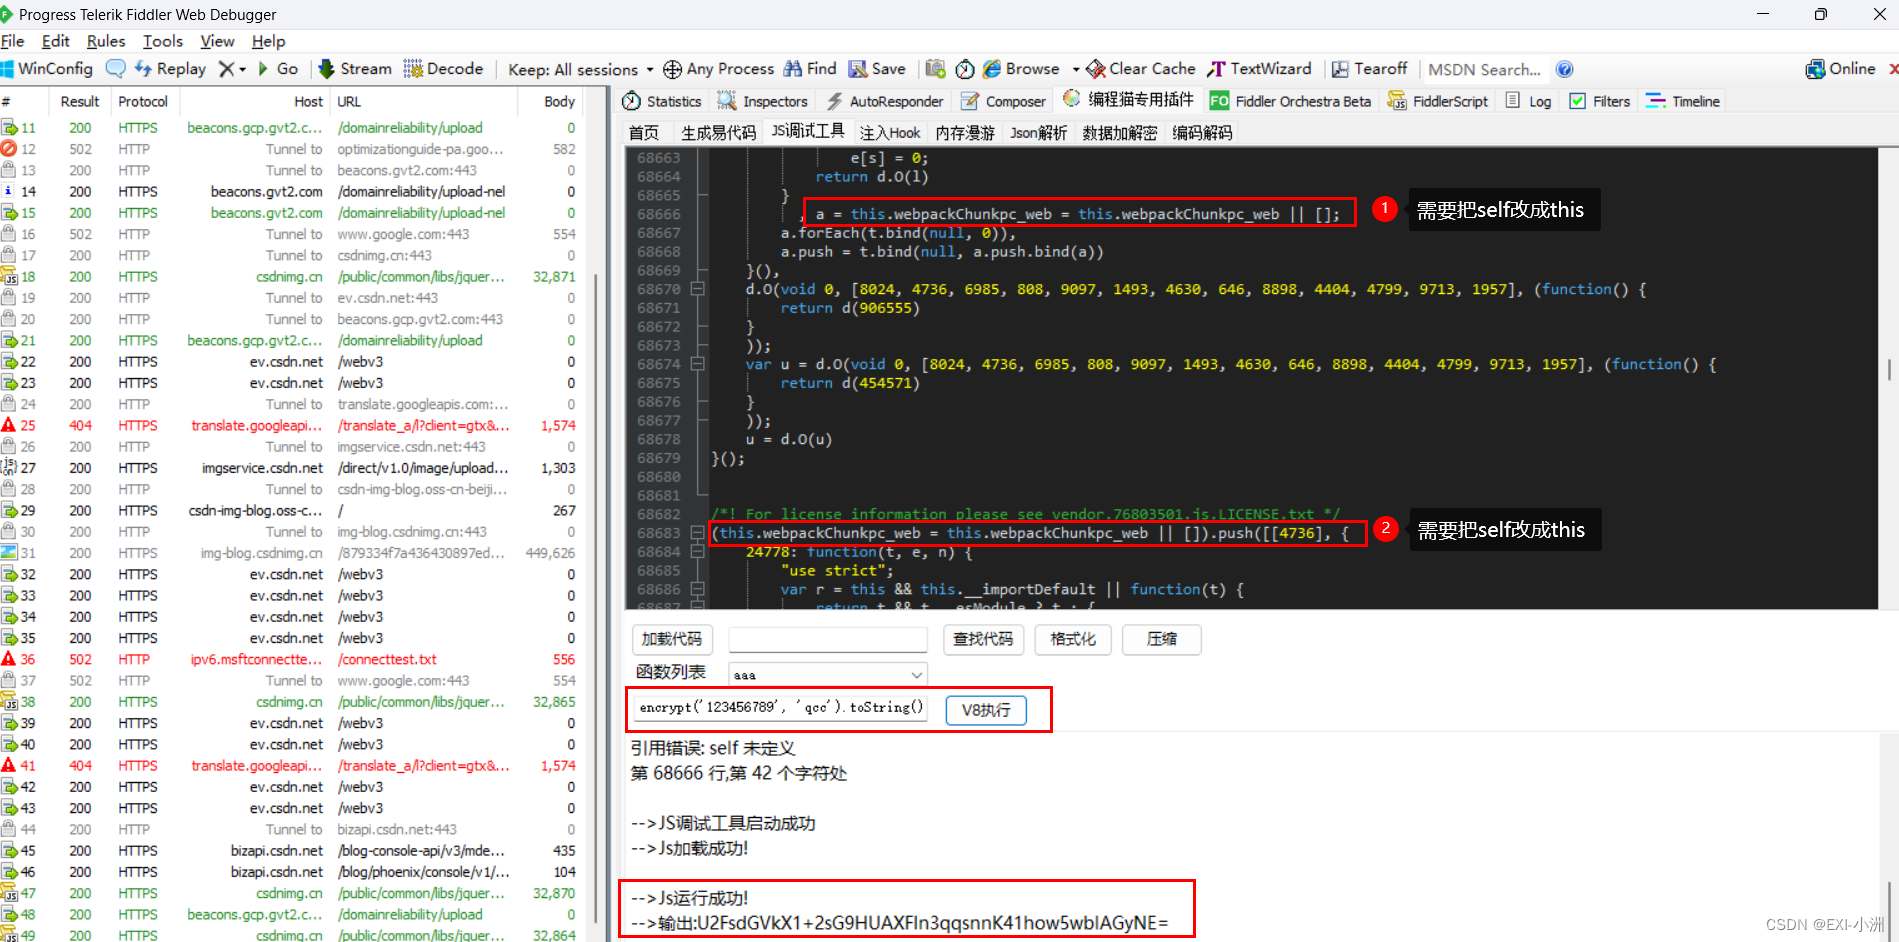Open the Remove X dropdown arrow

(x=242, y=69)
